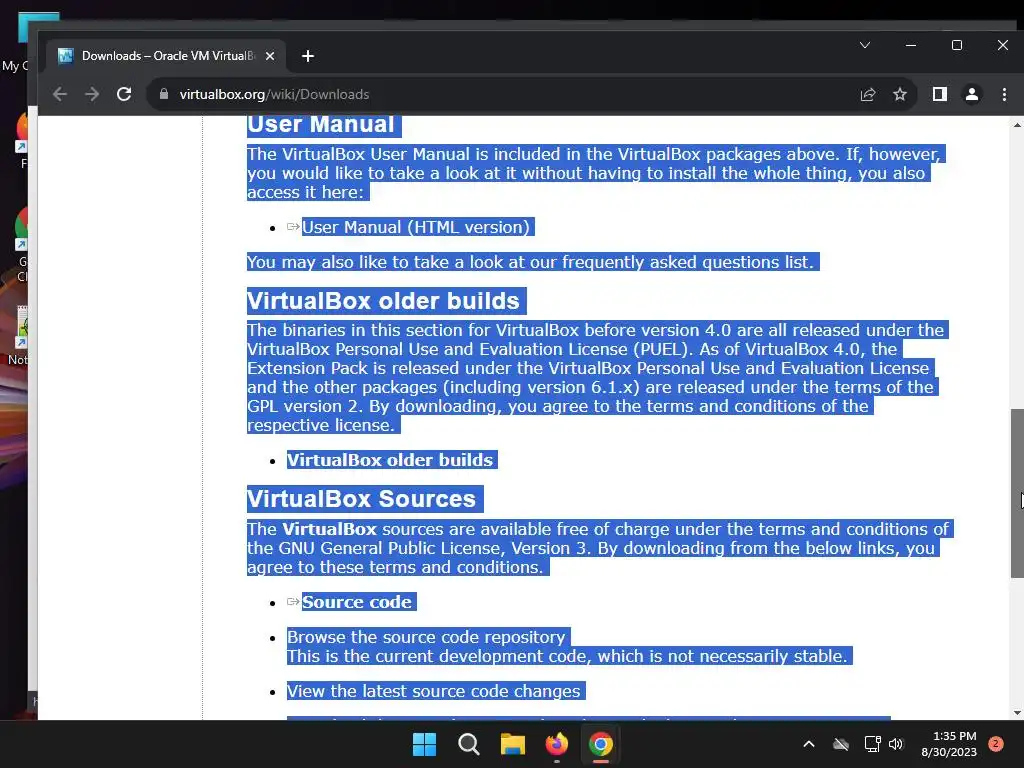The height and width of the screenshot is (768, 1024).
Task: Open a new tab with plus button
Action: coord(308,56)
